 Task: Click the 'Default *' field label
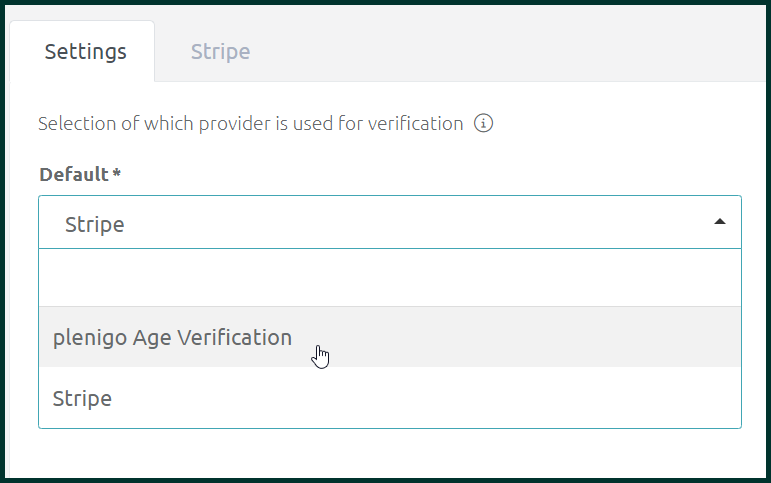(x=80, y=175)
